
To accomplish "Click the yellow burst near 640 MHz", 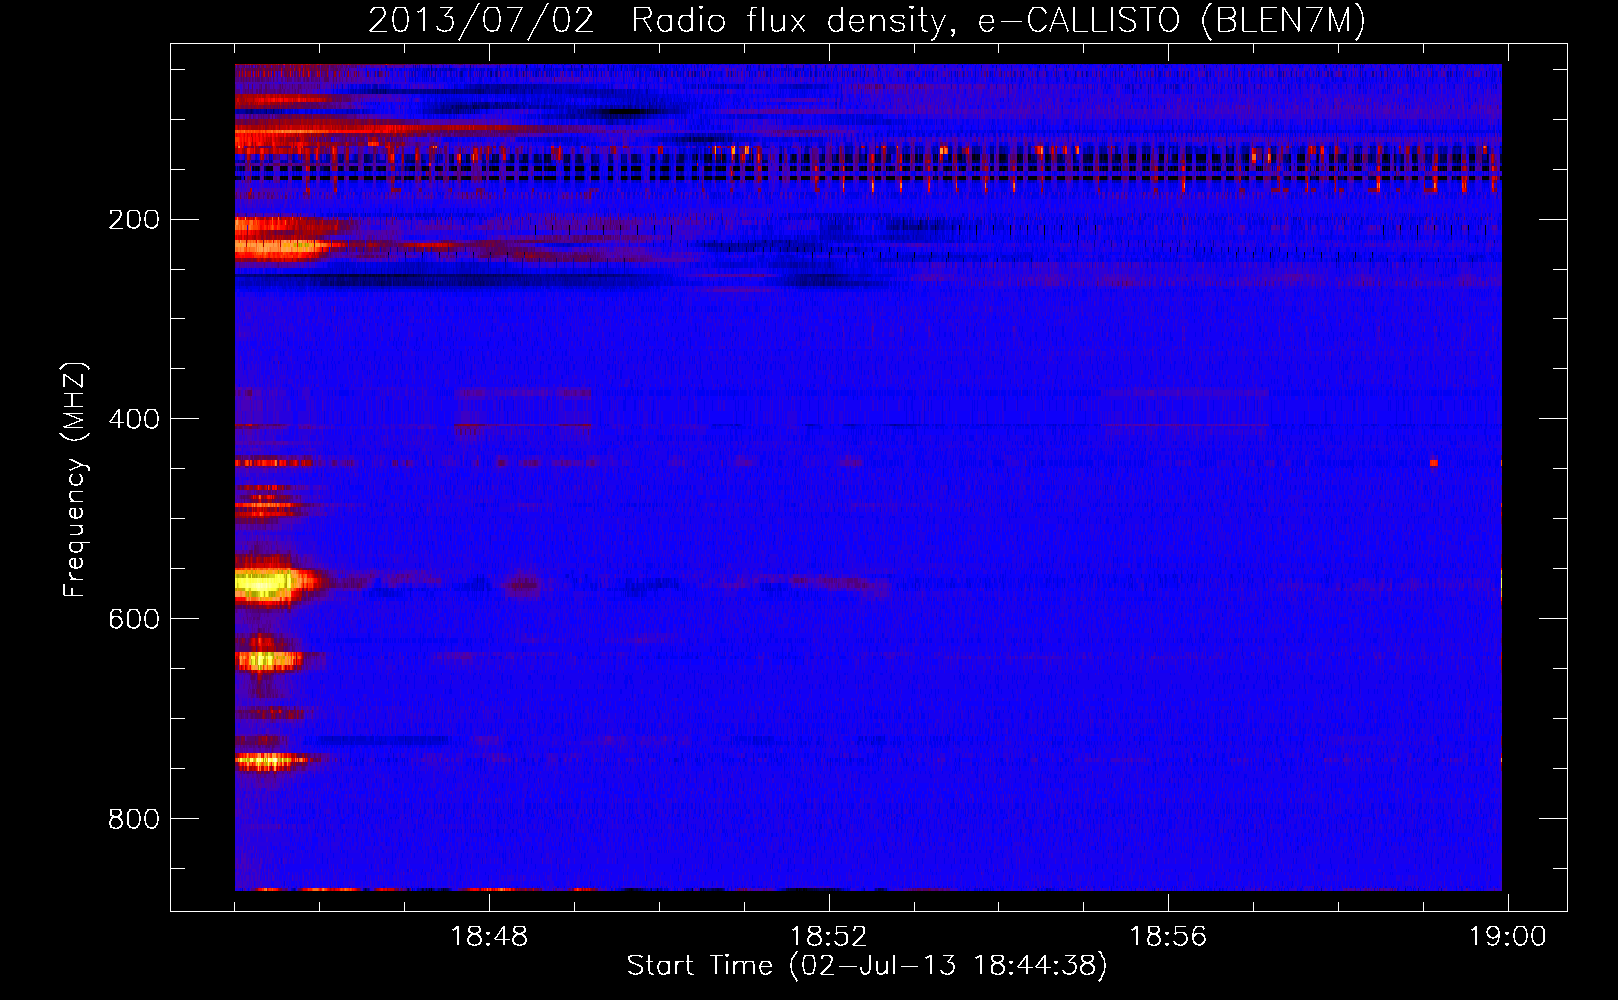I will 266,659.
